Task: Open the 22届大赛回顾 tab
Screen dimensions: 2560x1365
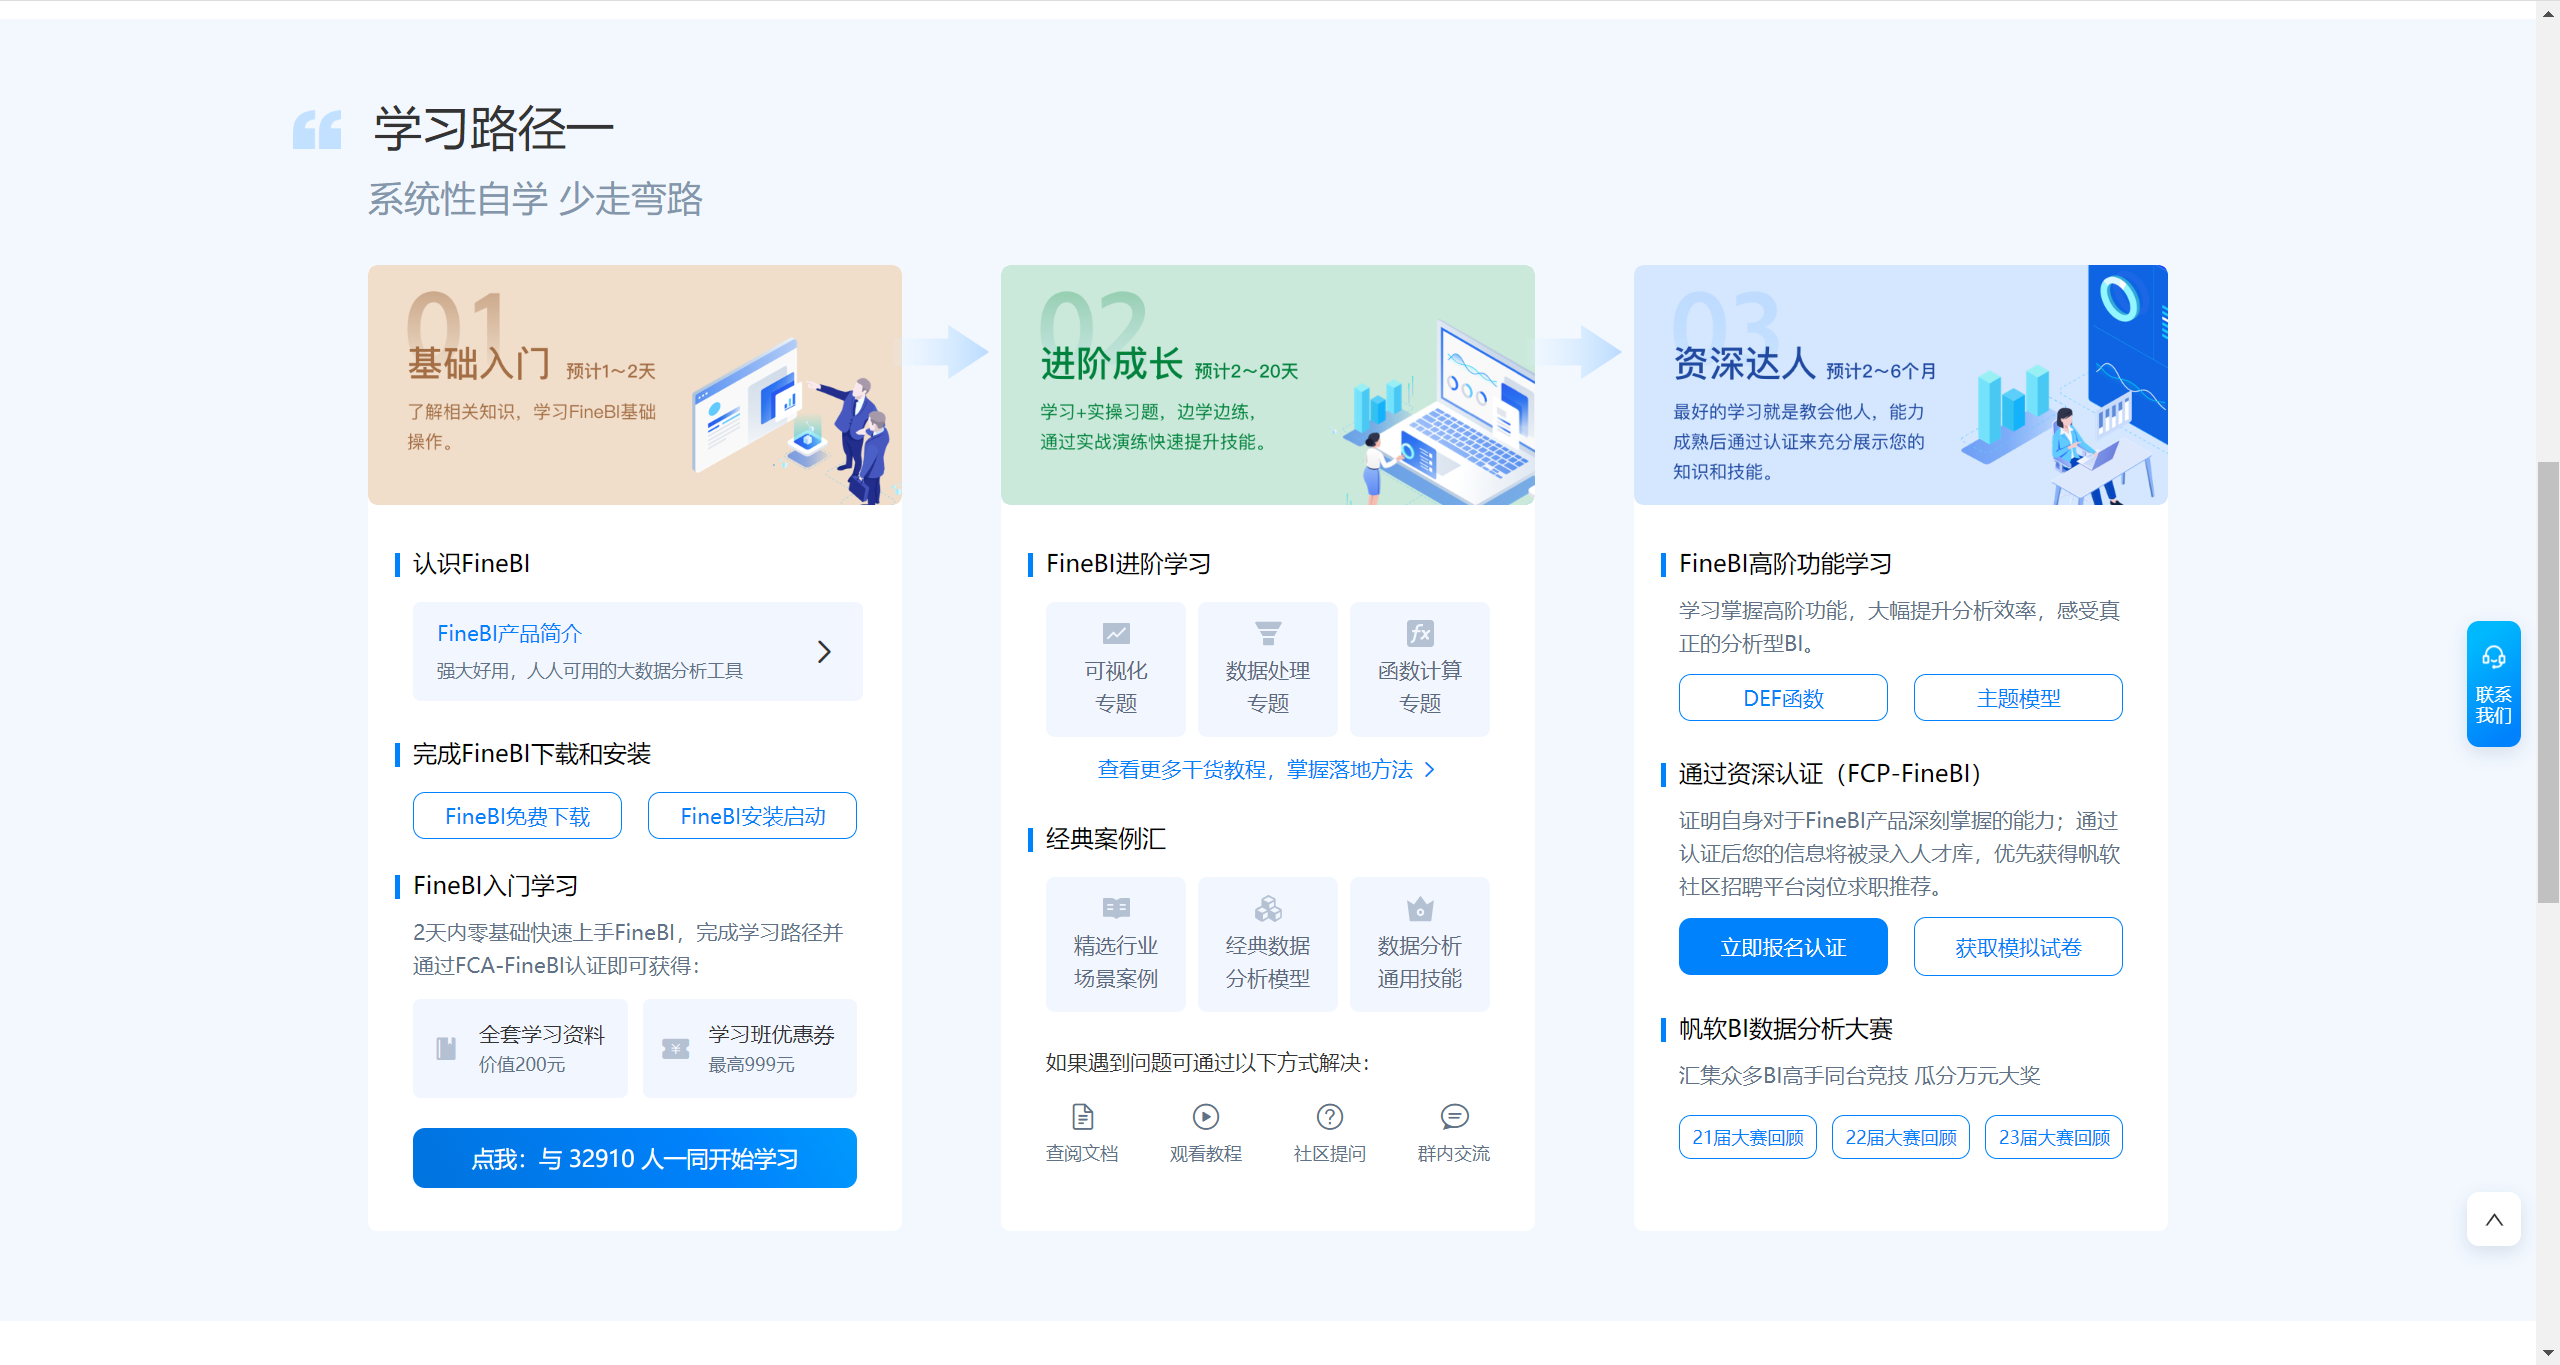Action: point(1900,1137)
